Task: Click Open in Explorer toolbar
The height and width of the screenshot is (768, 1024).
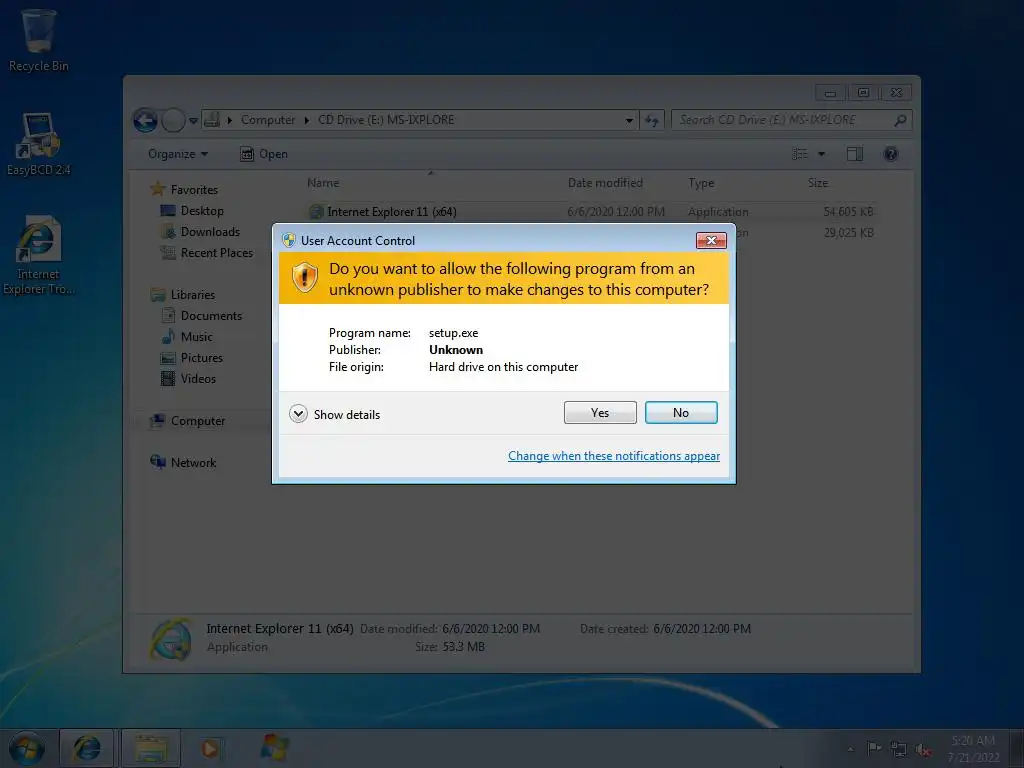Action: tap(264, 154)
